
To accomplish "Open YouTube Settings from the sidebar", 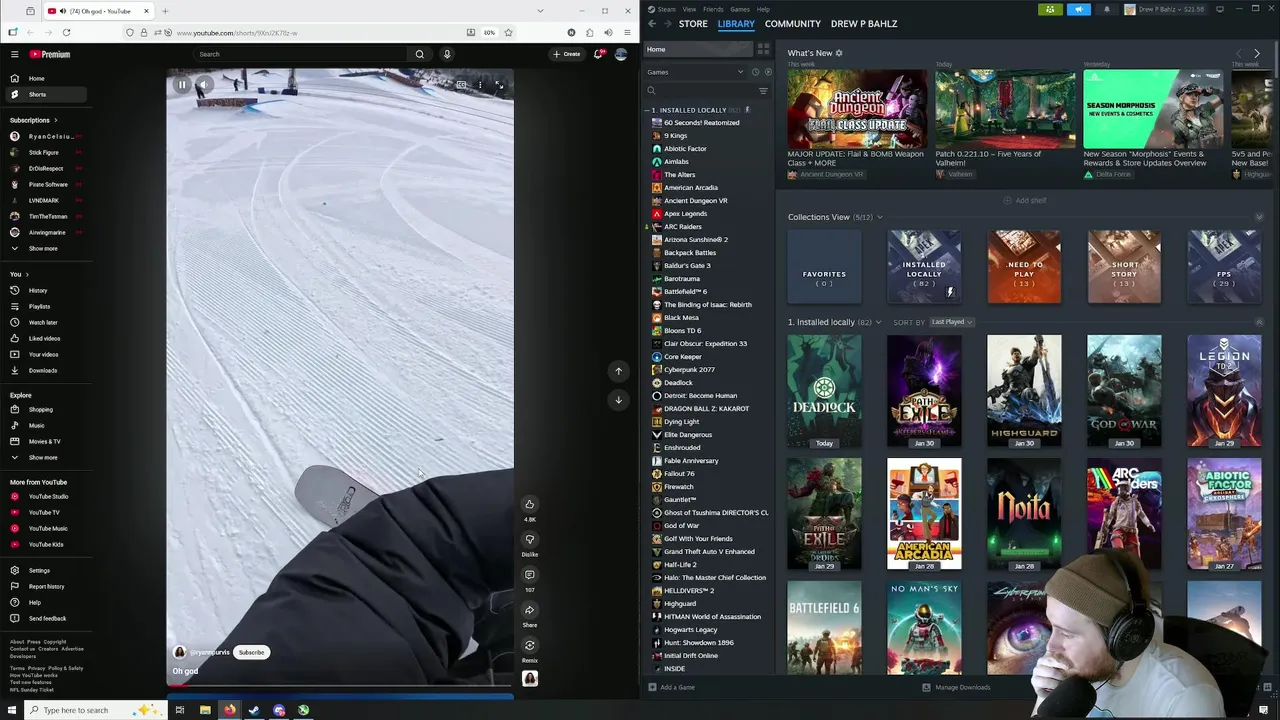I will pyautogui.click(x=44, y=570).
